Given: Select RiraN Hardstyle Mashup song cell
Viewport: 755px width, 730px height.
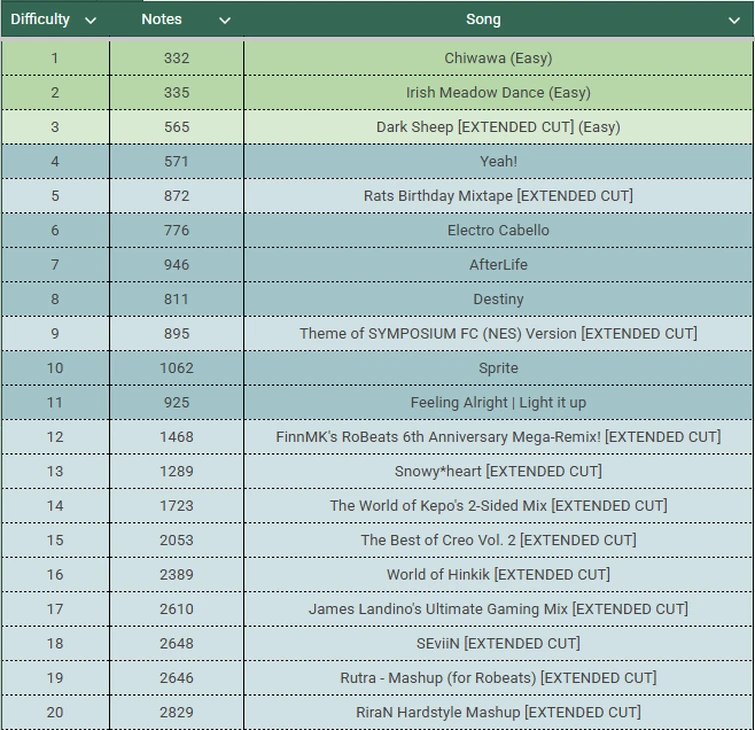Looking at the screenshot, I should (x=498, y=712).
